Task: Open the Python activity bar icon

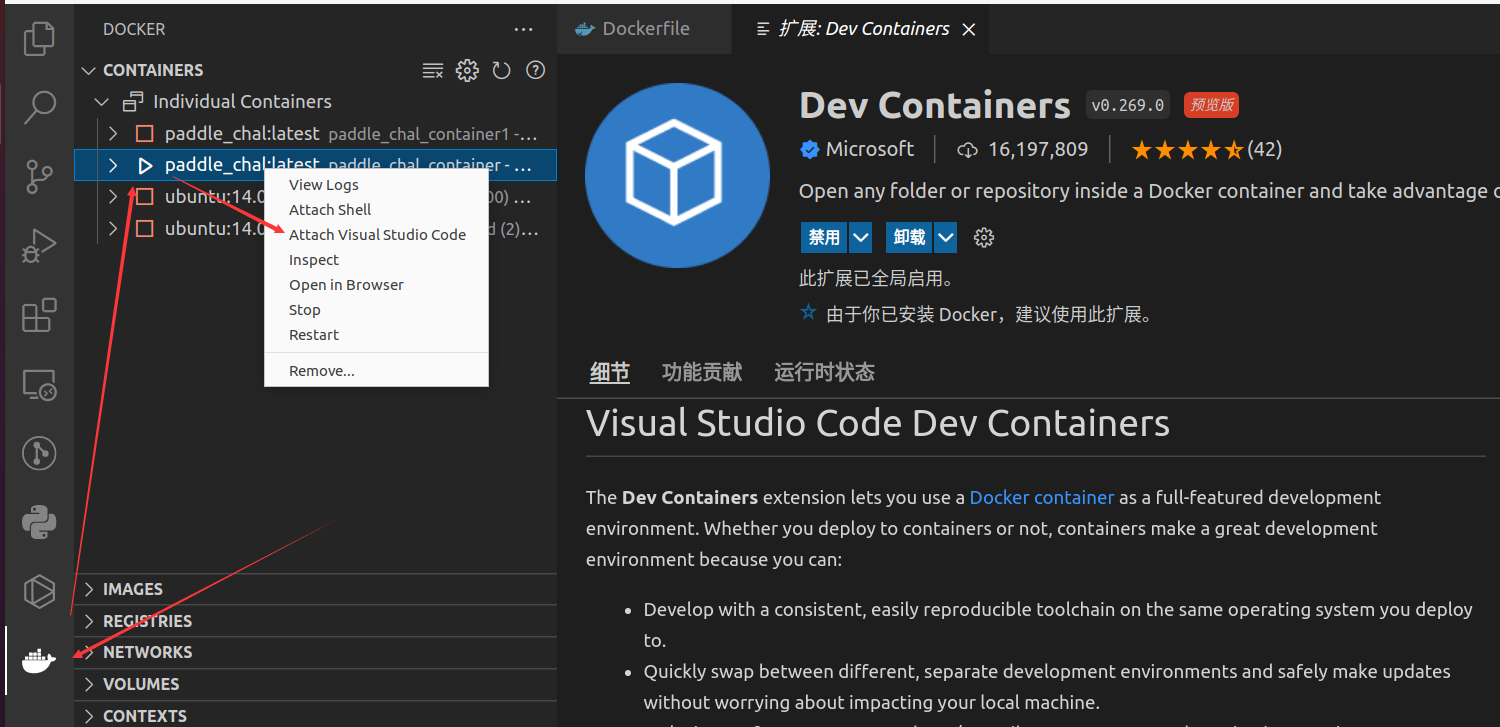Action: click(x=39, y=522)
